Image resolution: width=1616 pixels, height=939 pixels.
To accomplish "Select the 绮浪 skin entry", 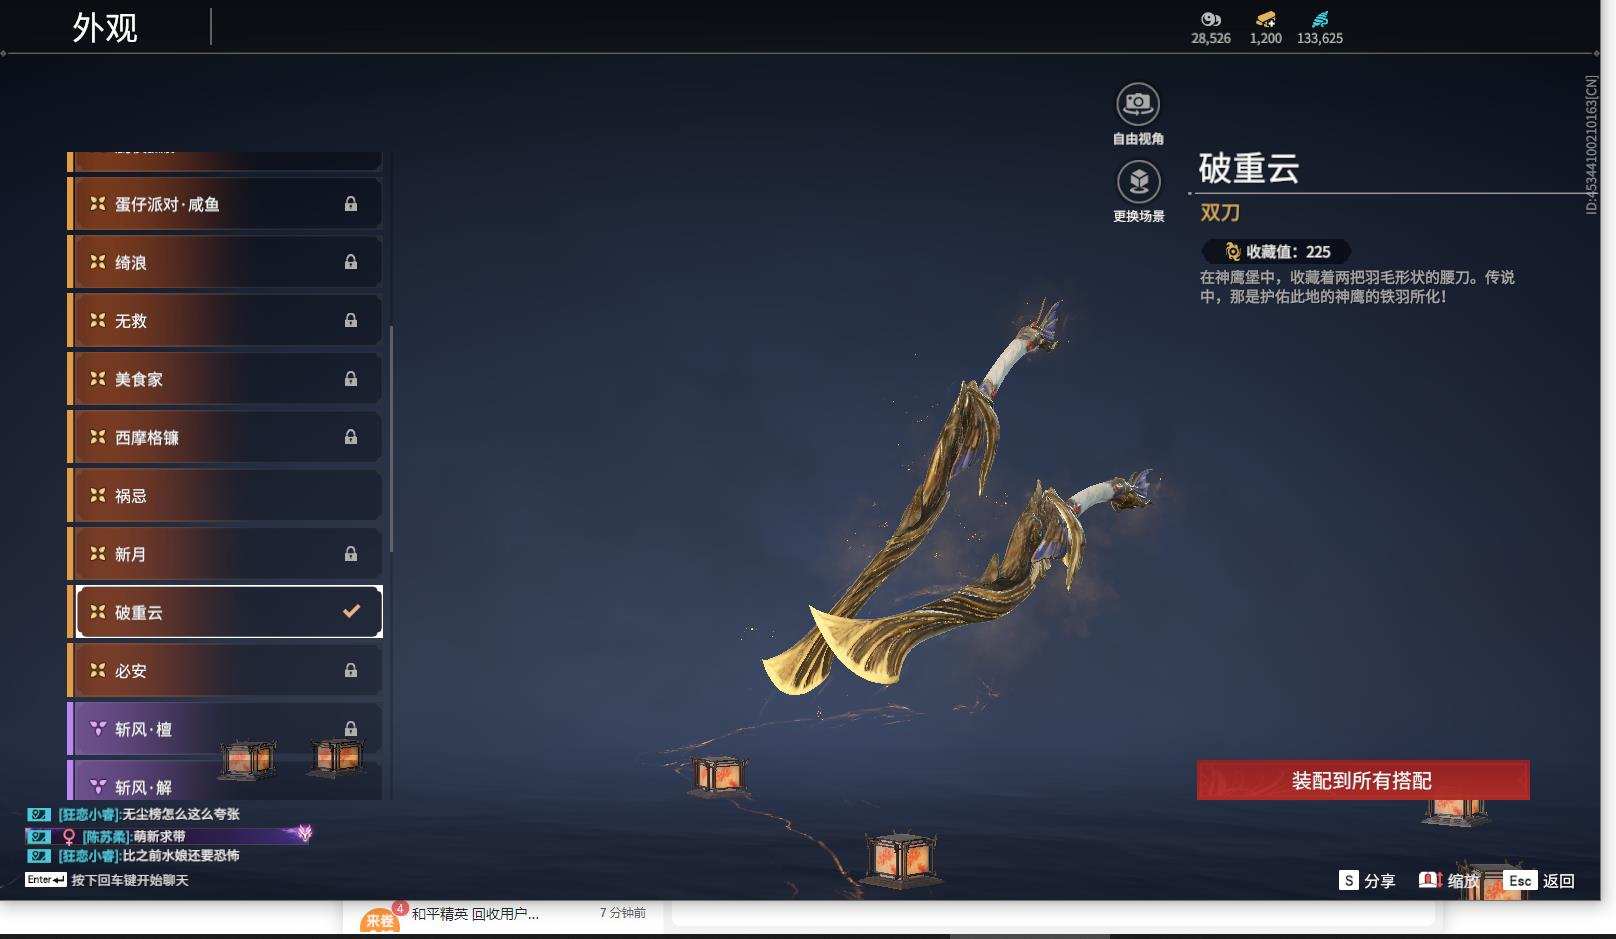I will (x=225, y=262).
